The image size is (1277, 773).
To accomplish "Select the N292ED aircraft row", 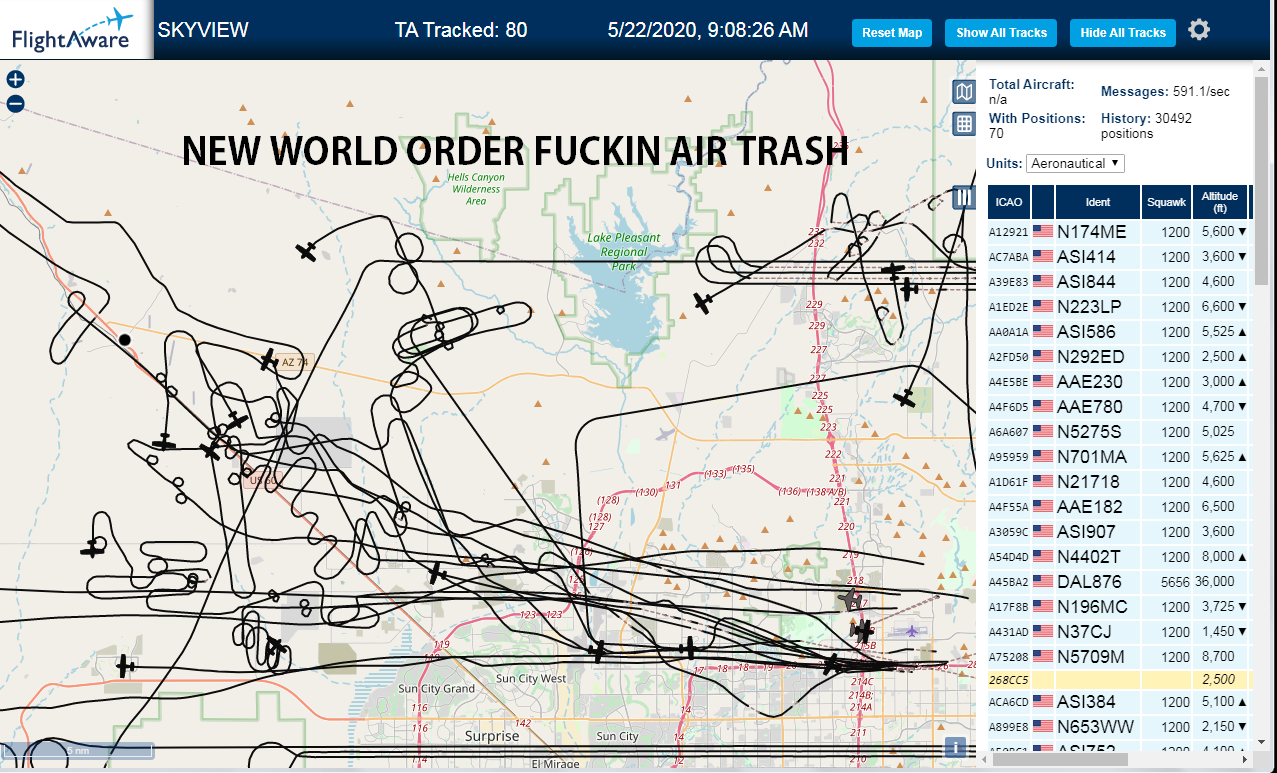I will (x=1120, y=357).
